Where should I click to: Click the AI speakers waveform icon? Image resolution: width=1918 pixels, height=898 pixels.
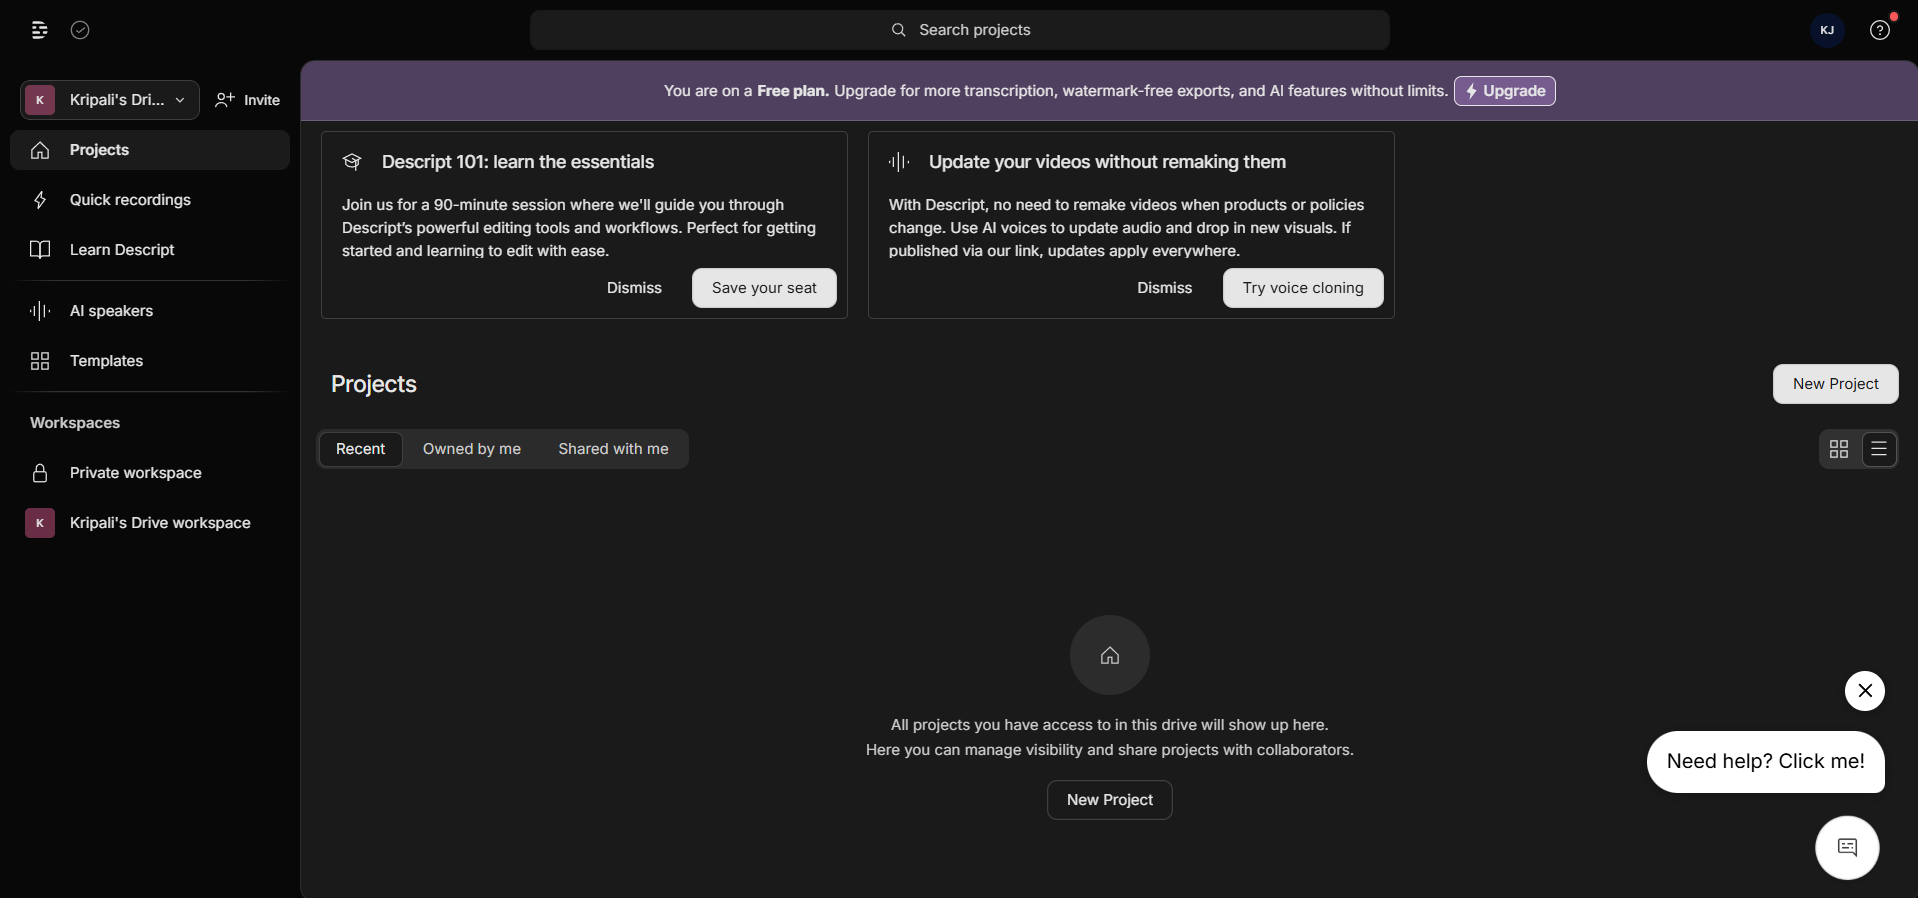point(40,311)
